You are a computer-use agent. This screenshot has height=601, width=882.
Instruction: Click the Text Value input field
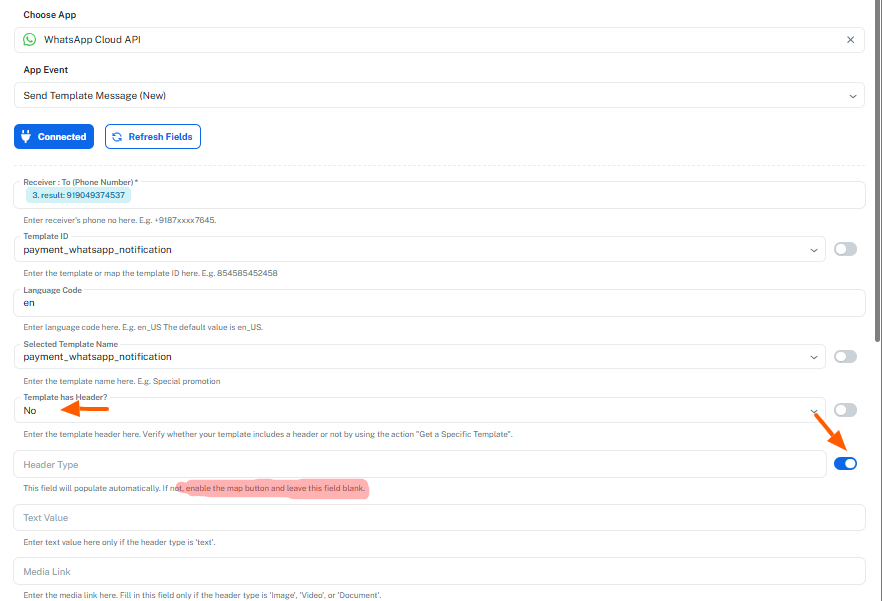click(439, 517)
